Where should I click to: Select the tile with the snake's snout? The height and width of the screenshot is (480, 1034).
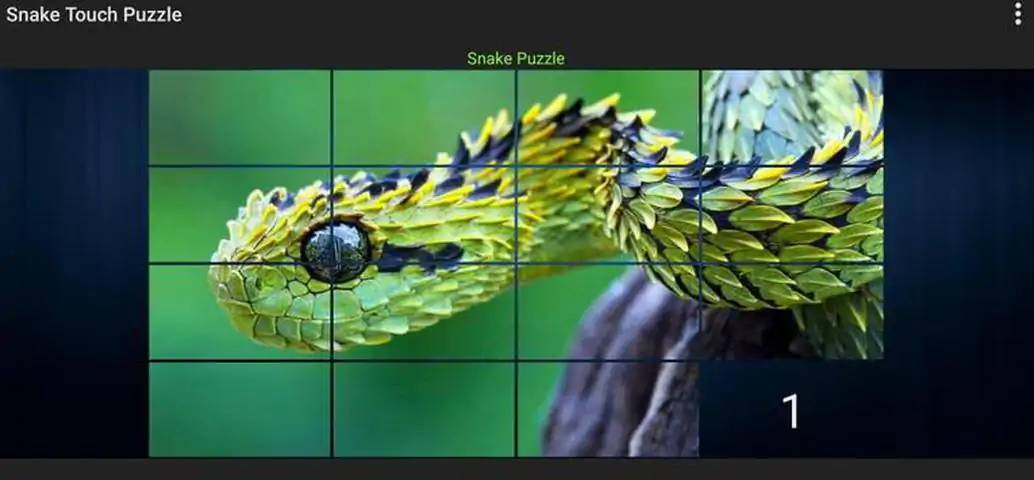(240, 311)
